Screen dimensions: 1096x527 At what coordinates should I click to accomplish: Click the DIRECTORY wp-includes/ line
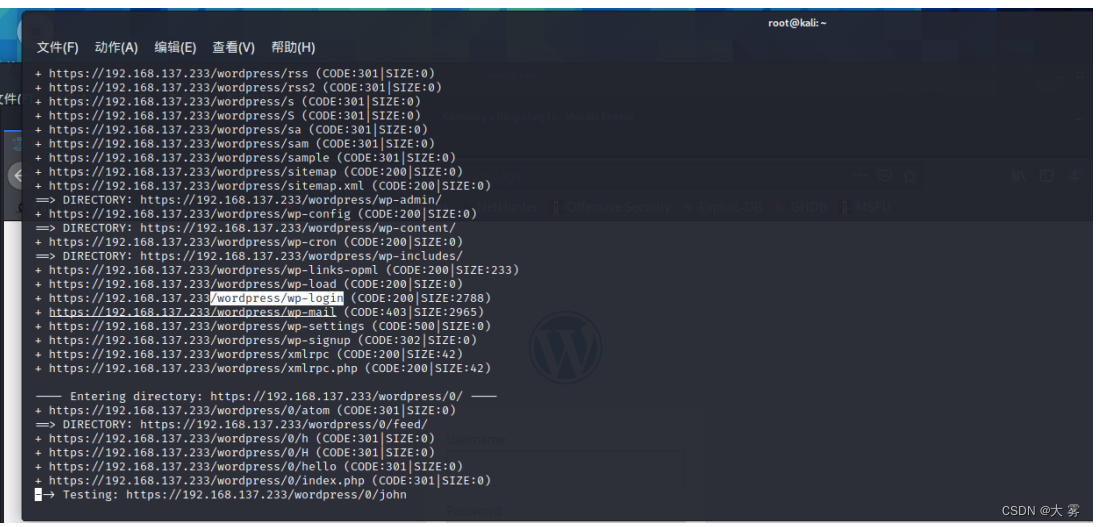pyautogui.click(x=249, y=256)
